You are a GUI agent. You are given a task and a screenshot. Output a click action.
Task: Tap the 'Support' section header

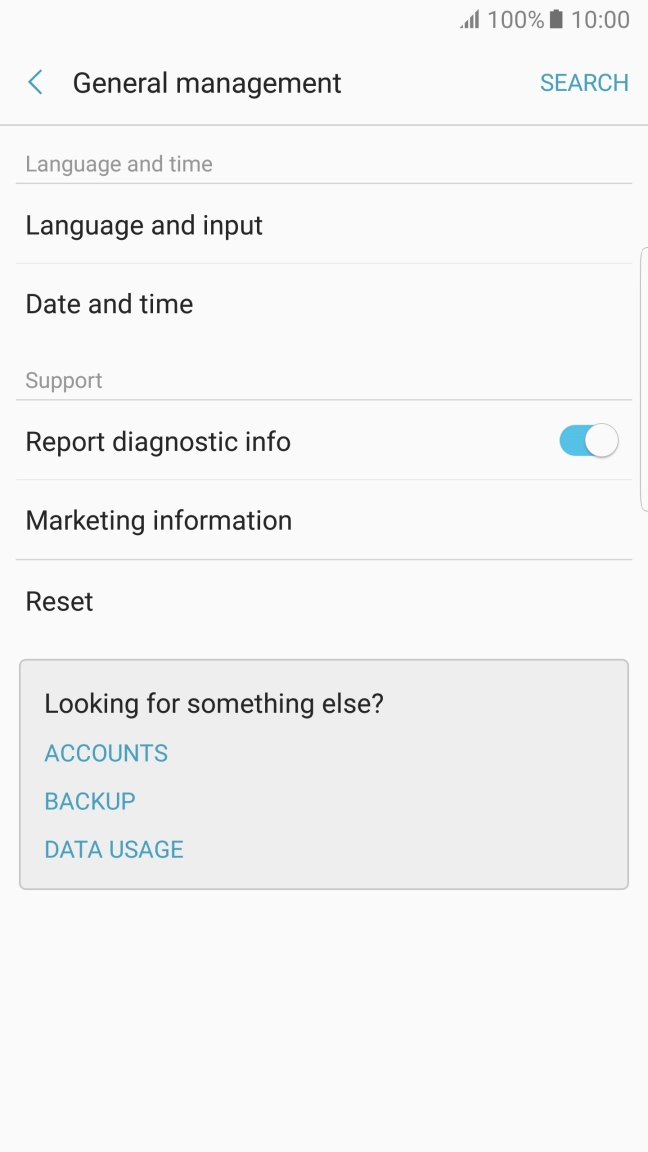point(64,381)
